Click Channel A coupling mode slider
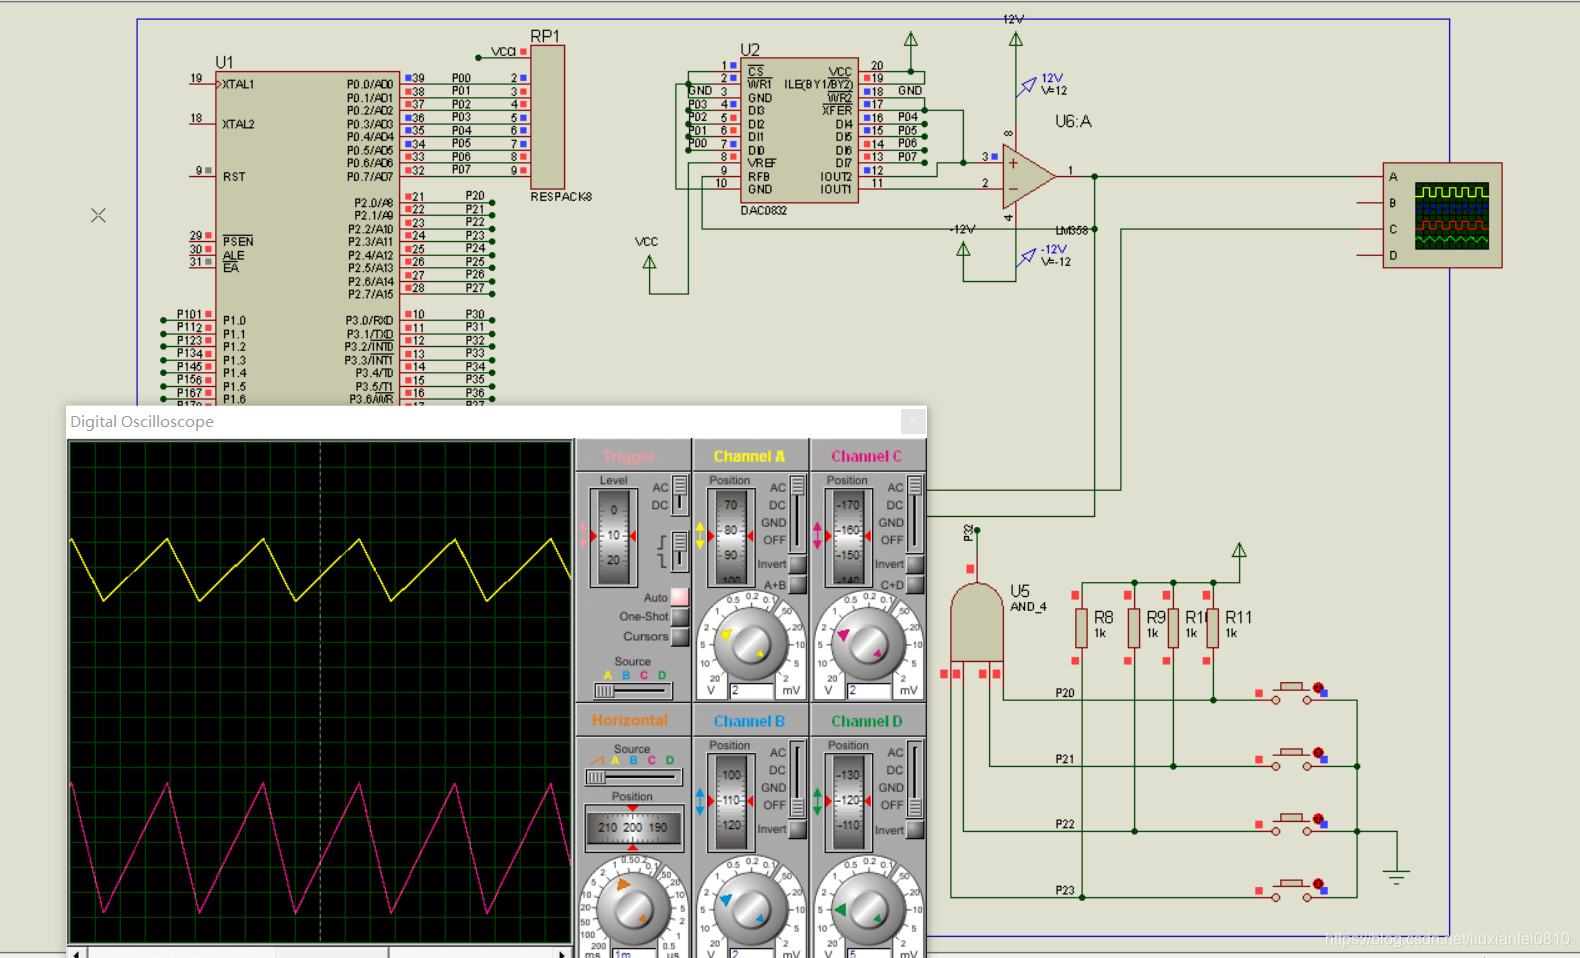Image resolution: width=1580 pixels, height=958 pixels. [x=798, y=514]
